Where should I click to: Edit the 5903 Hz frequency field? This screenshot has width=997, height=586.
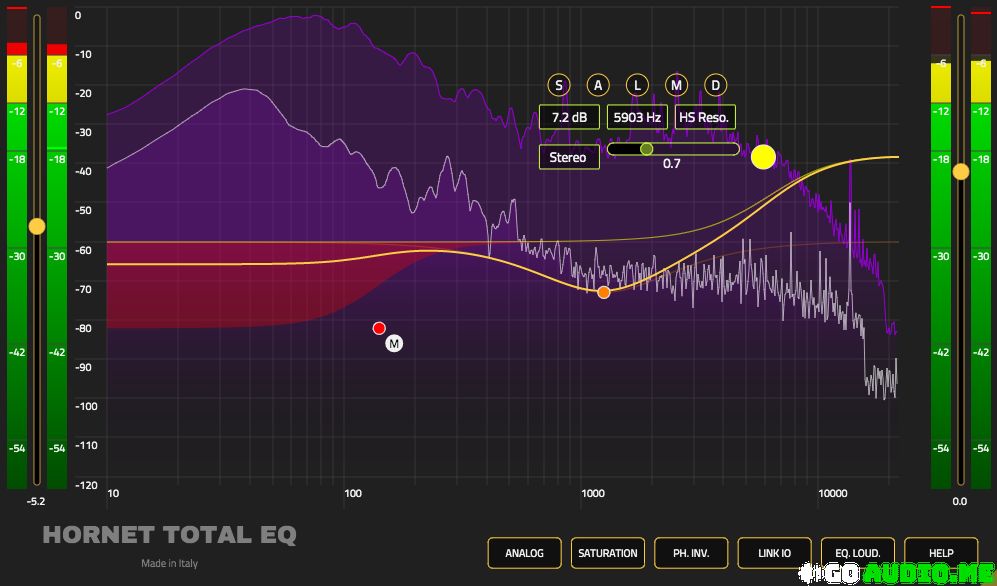click(637, 117)
